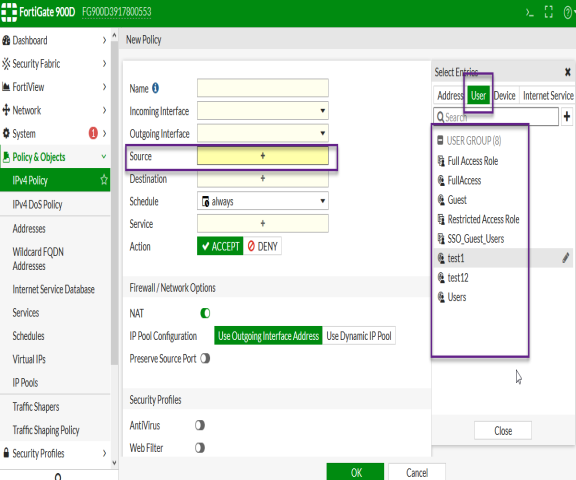
Task: Open the Incoming Interface dropdown
Action: (263, 111)
